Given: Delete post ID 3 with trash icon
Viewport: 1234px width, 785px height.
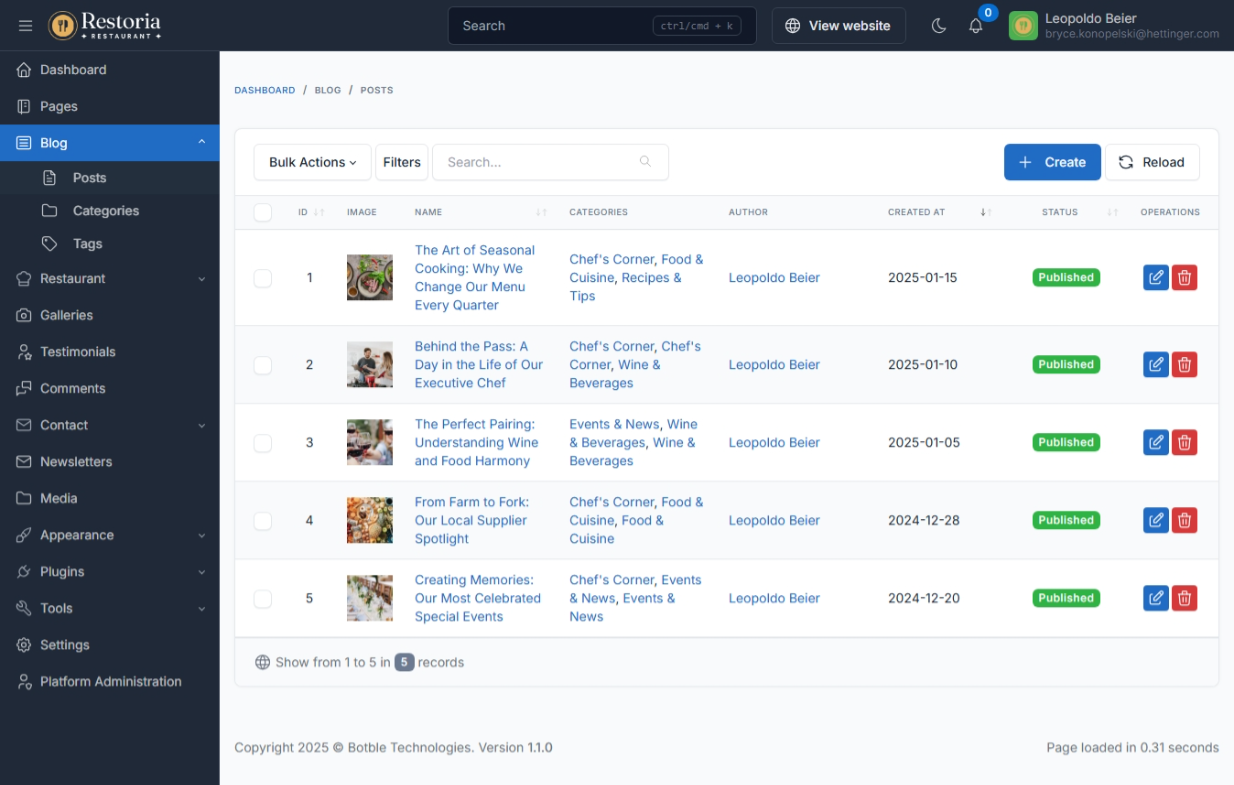Looking at the screenshot, I should pyautogui.click(x=1184, y=442).
